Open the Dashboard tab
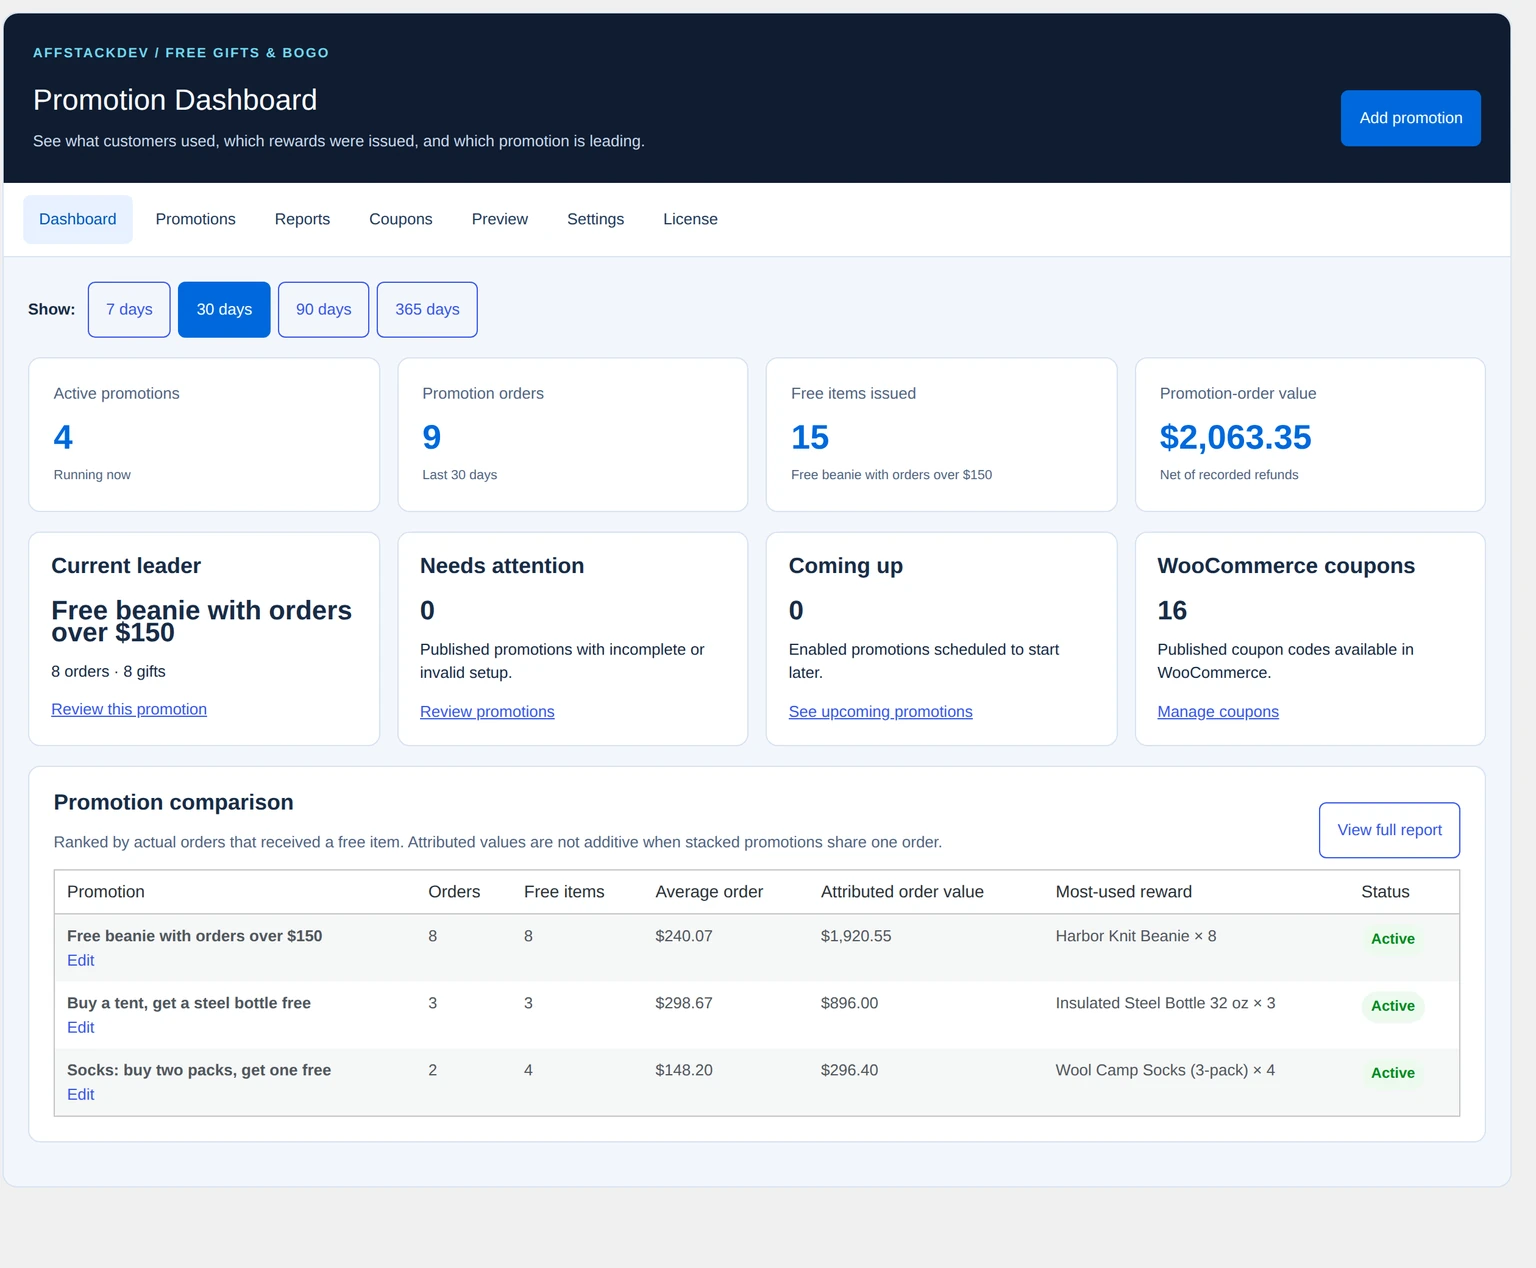 tap(78, 219)
